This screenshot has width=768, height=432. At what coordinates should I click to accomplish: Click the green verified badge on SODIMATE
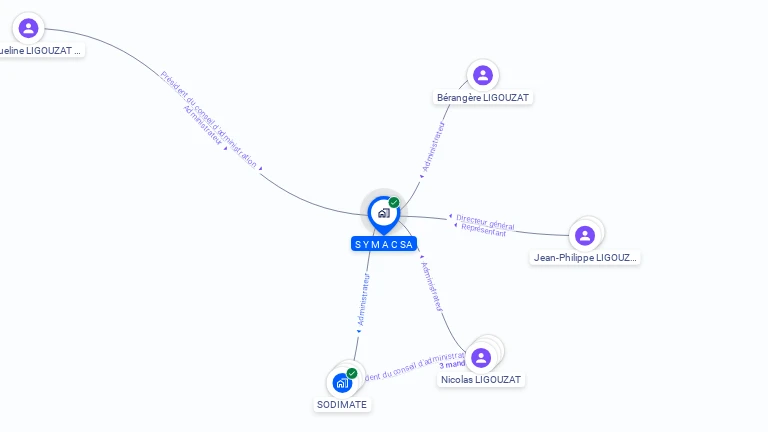tap(352, 373)
